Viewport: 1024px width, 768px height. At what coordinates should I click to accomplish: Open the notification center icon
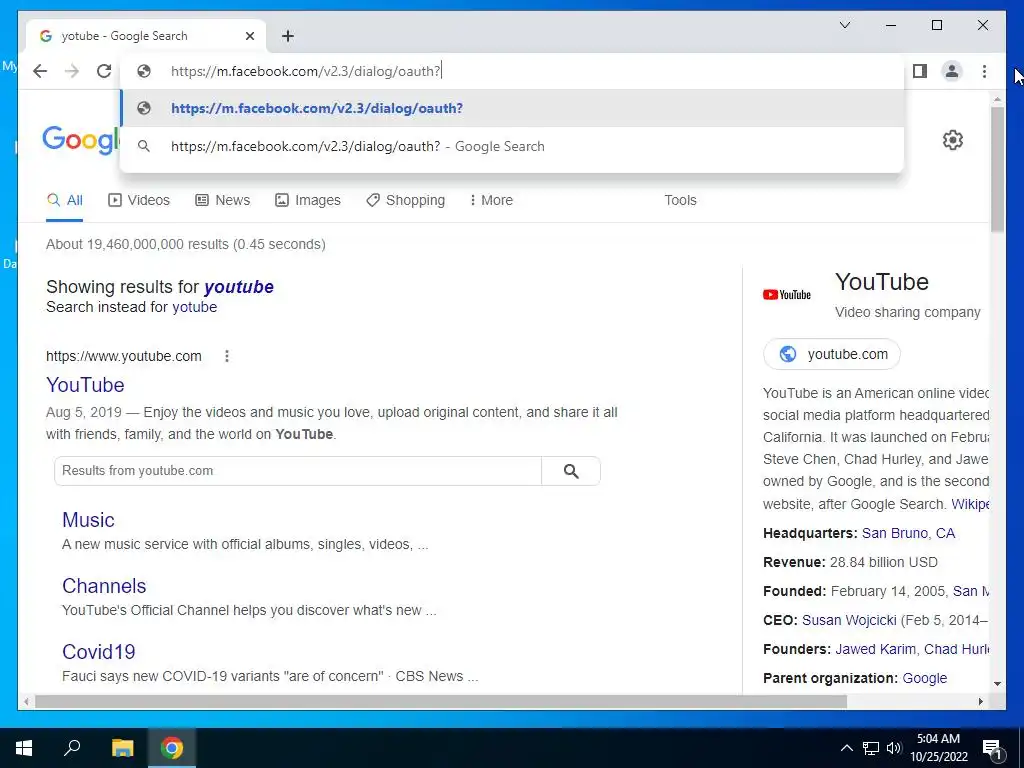pyautogui.click(x=992, y=749)
